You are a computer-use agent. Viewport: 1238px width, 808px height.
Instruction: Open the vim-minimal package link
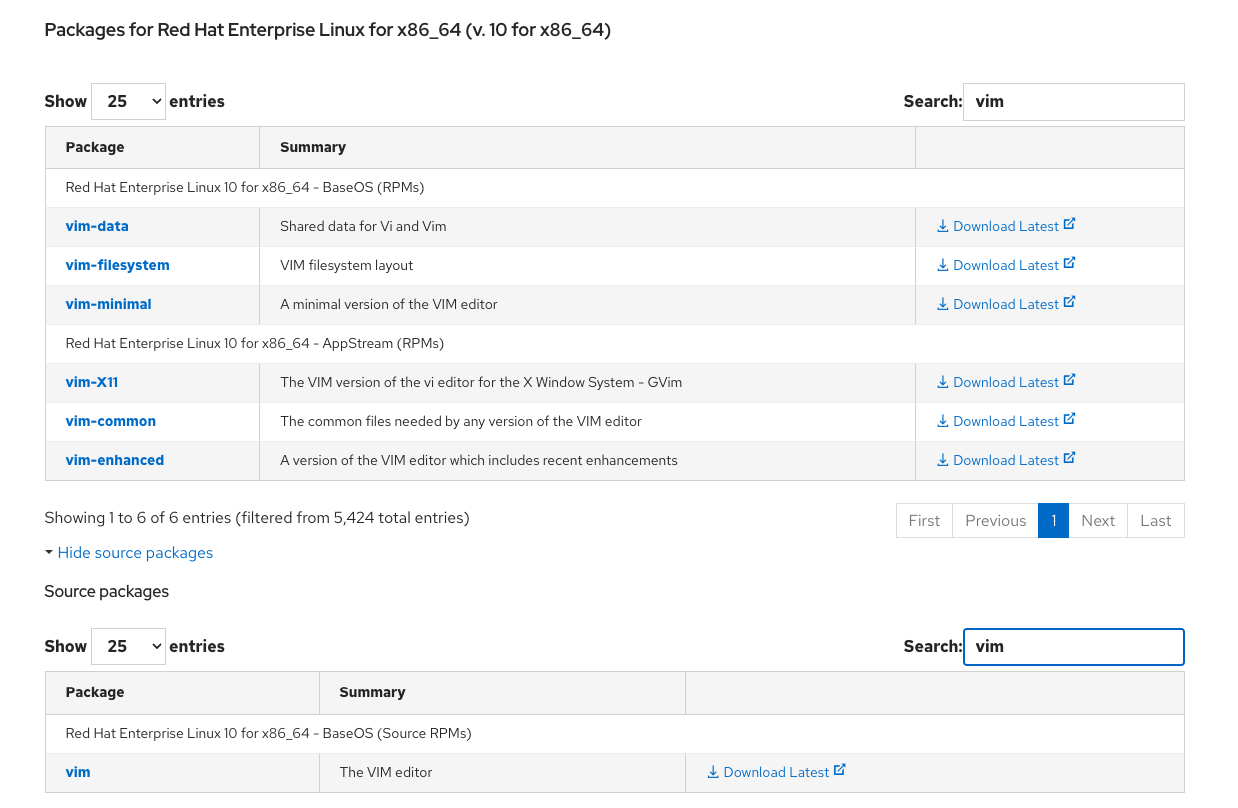[109, 304]
